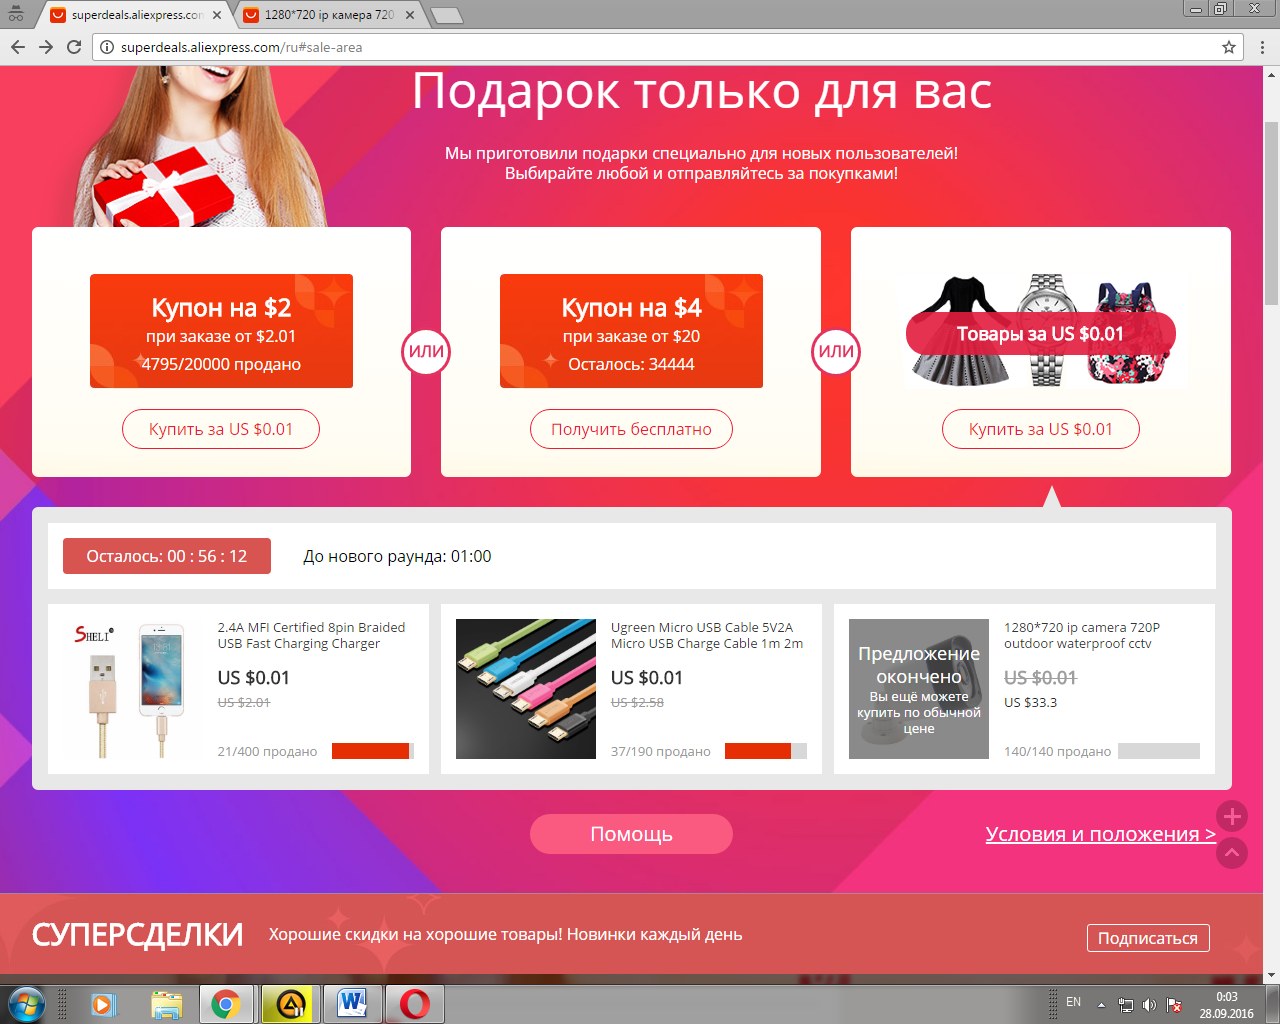Open the Chrome menu (three dots)
This screenshot has height=1024, width=1280.
pyautogui.click(x=1263, y=47)
